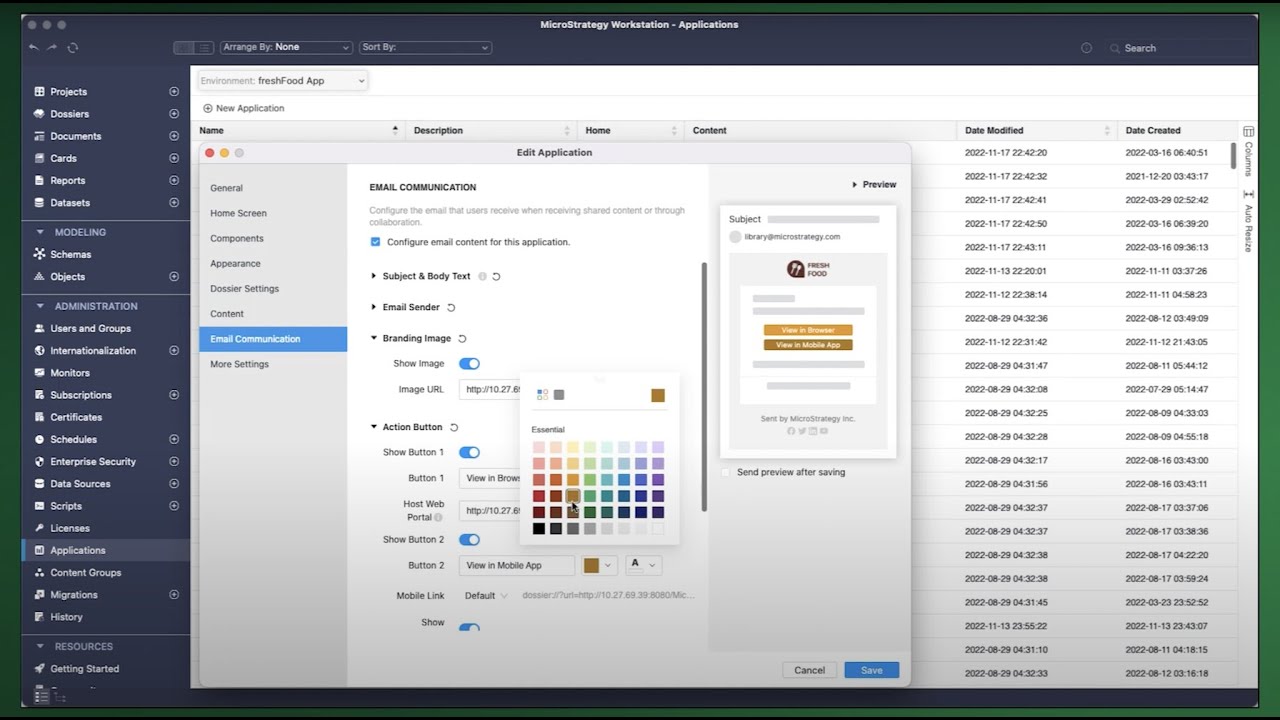Image resolution: width=1280 pixels, height=720 pixels.
Task: Click info icon beside Host Web Portal
Action: pyautogui.click(x=438, y=517)
